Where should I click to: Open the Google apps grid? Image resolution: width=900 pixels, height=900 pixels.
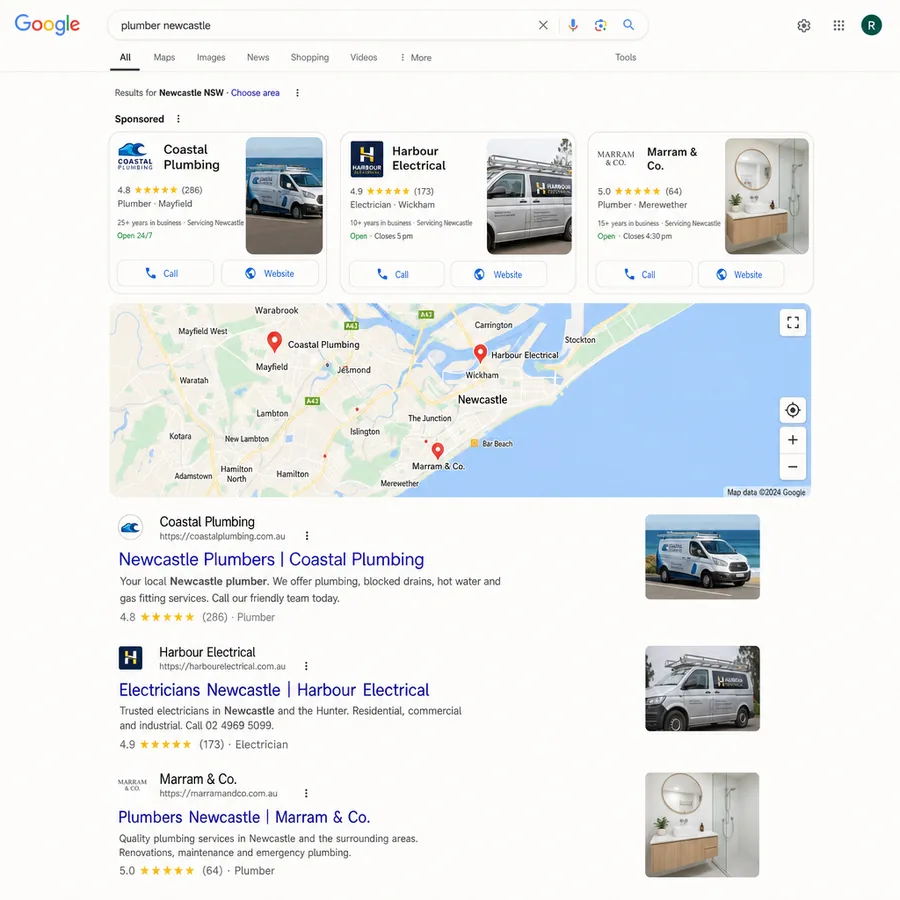(839, 25)
